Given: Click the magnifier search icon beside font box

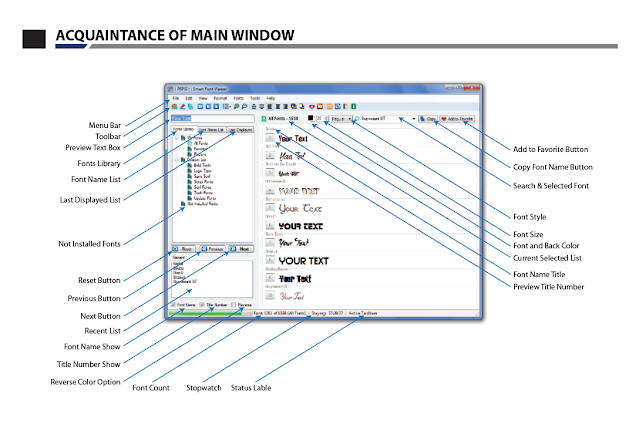Looking at the screenshot, I should point(357,119).
